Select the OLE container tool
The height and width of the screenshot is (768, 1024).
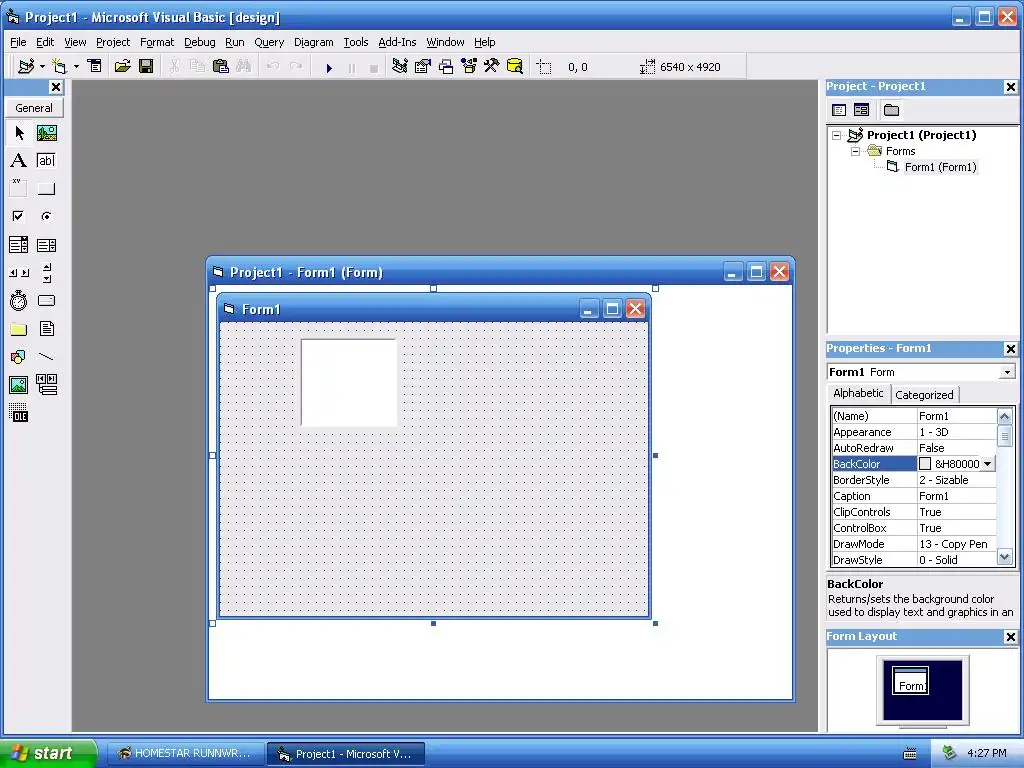click(x=19, y=413)
